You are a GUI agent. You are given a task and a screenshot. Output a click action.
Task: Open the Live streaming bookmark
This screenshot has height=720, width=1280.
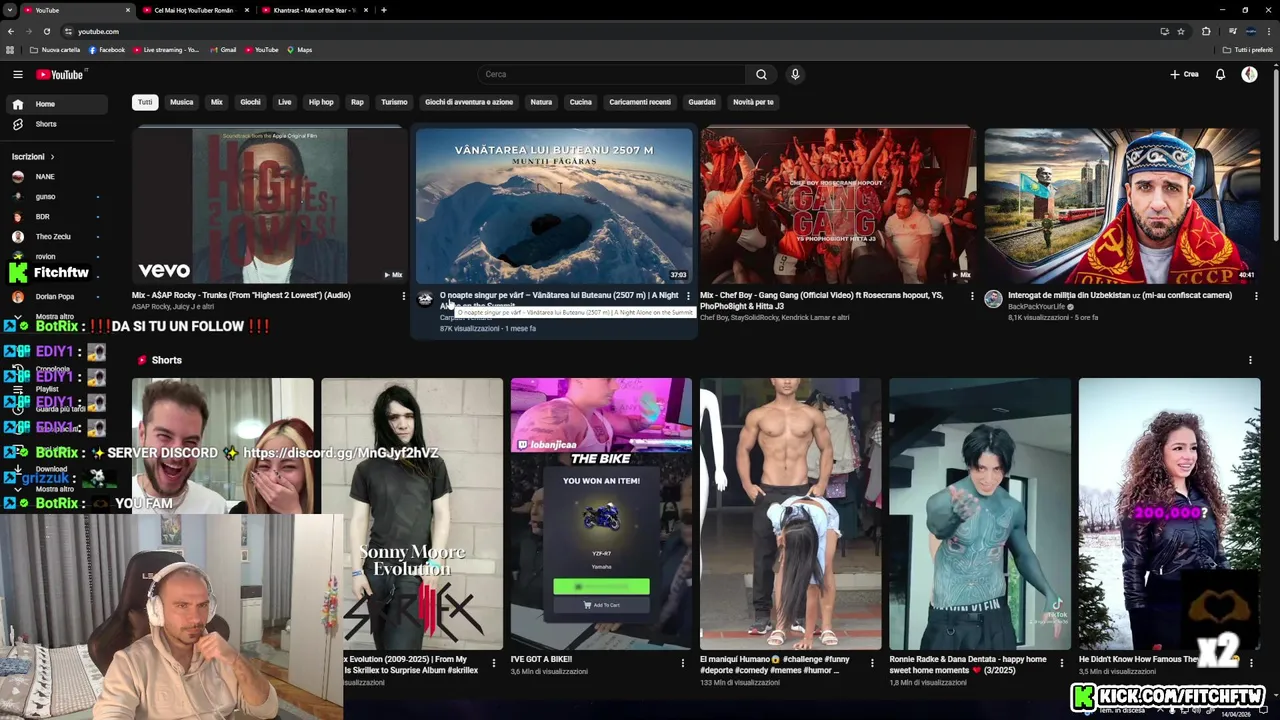(166, 50)
